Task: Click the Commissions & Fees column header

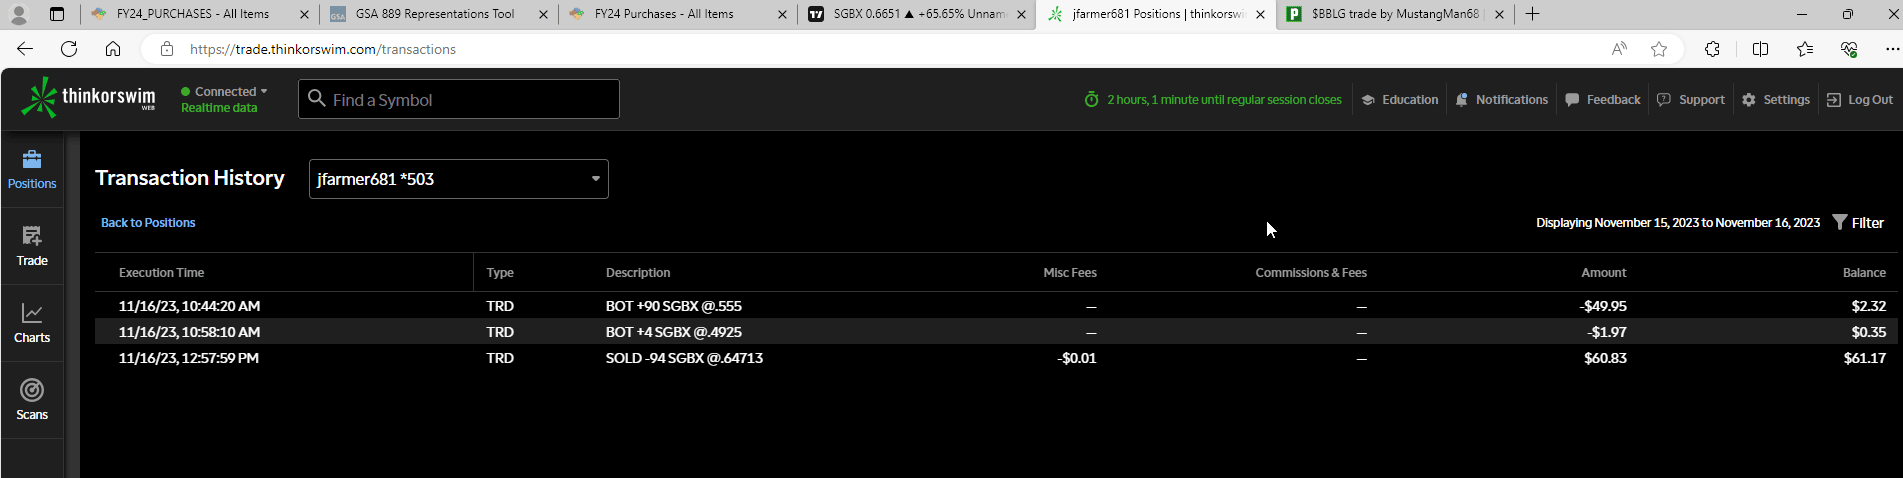Action: click(1311, 272)
